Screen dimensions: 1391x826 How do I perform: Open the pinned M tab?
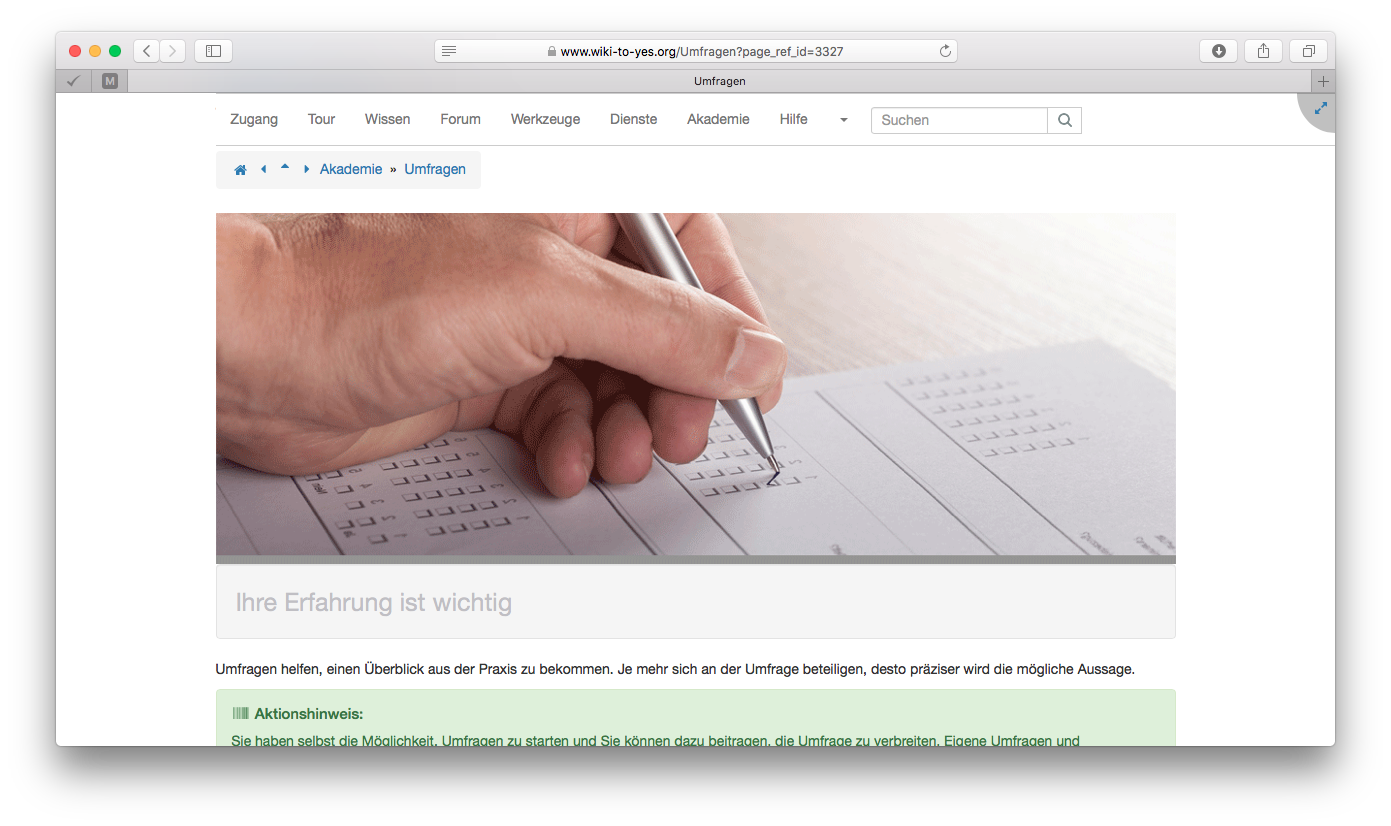click(x=110, y=81)
